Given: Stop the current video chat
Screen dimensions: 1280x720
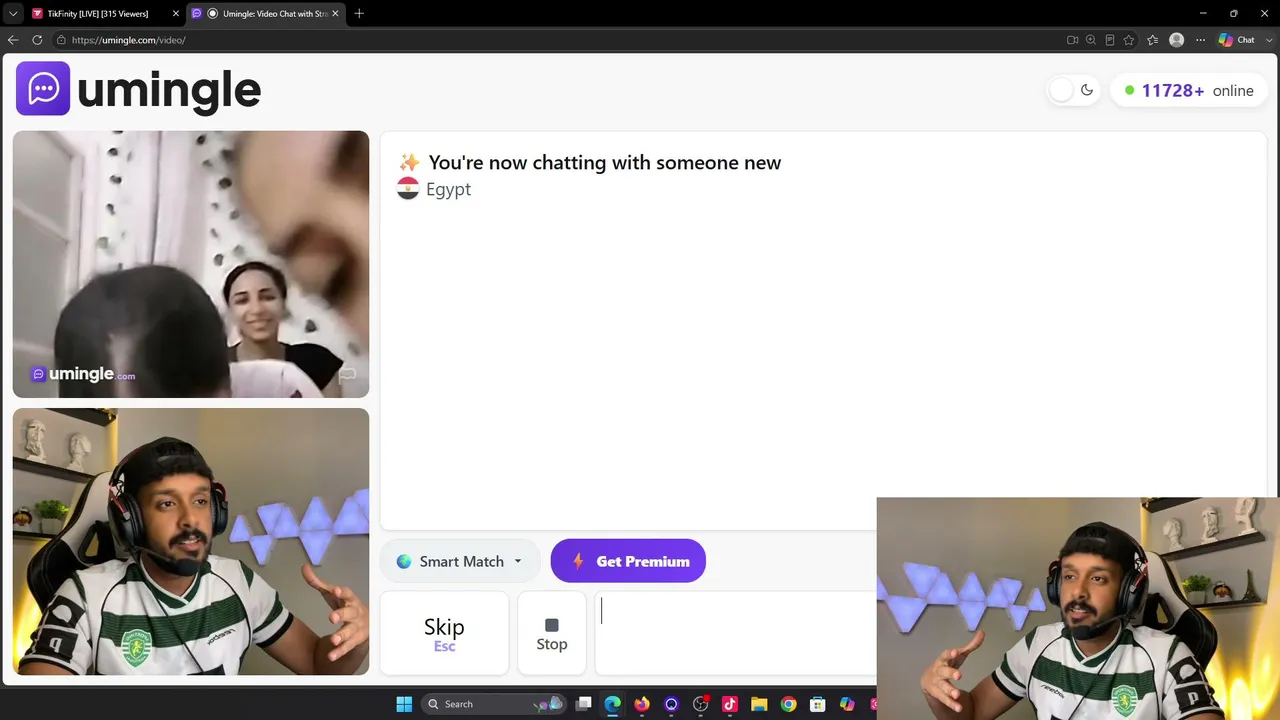Looking at the screenshot, I should [x=552, y=634].
